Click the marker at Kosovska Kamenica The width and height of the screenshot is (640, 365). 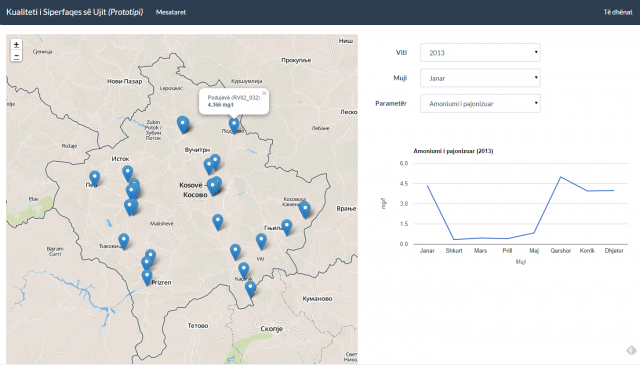[304, 210]
